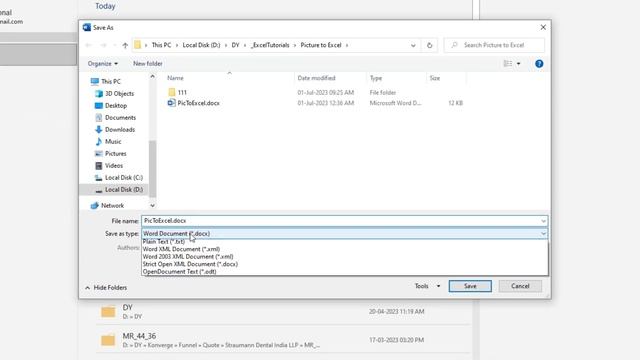Click Hide Folders
The width and height of the screenshot is (640, 360).
pos(106,288)
